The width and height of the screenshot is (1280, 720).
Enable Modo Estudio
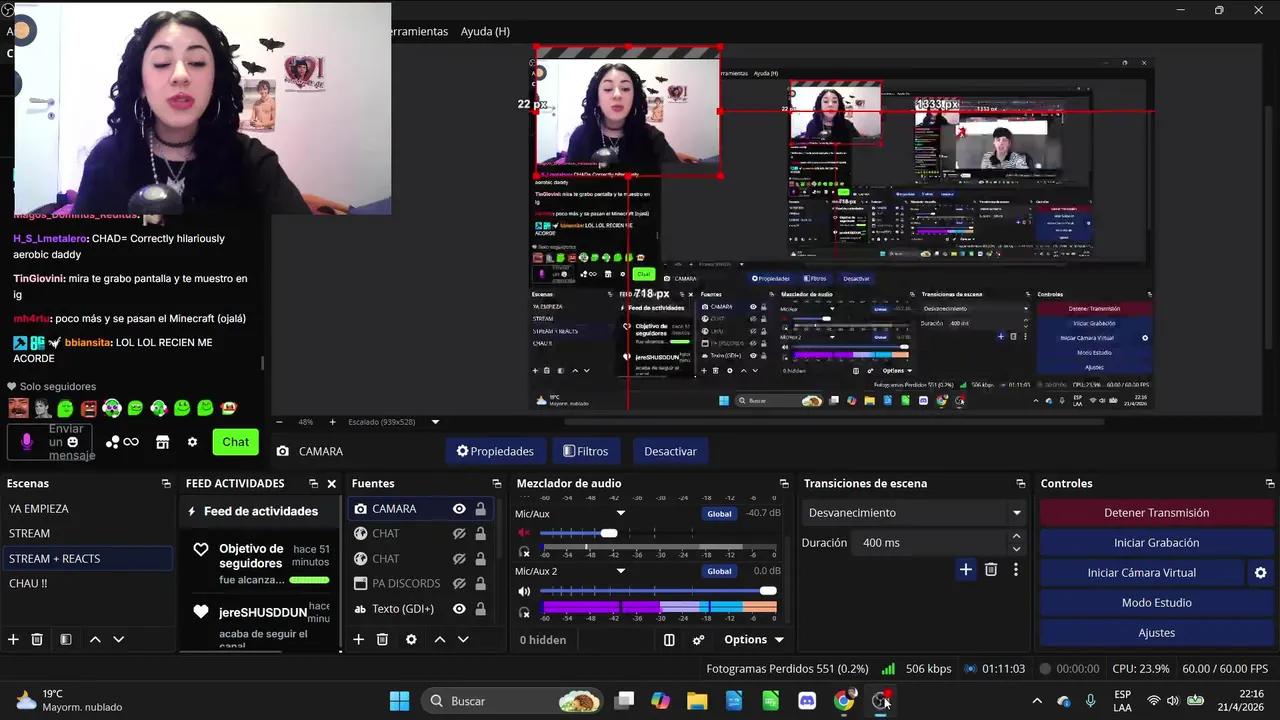1156,603
